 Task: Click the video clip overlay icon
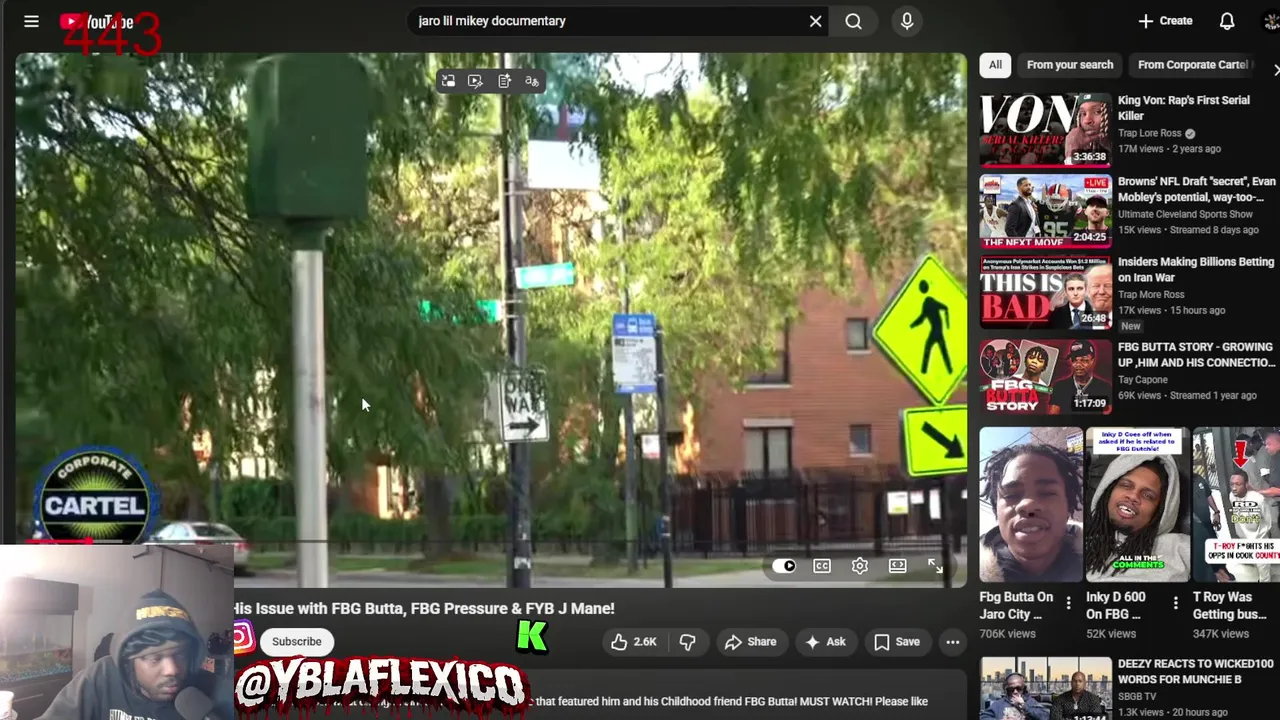[476, 81]
